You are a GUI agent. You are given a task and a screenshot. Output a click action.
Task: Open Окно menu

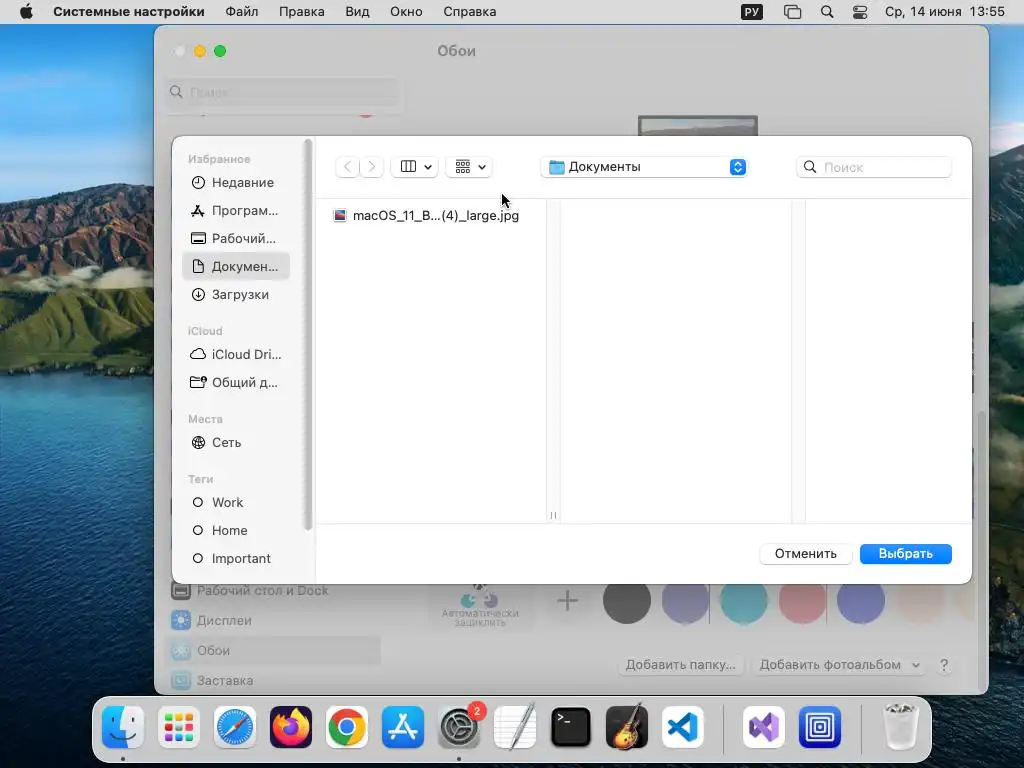tap(406, 12)
